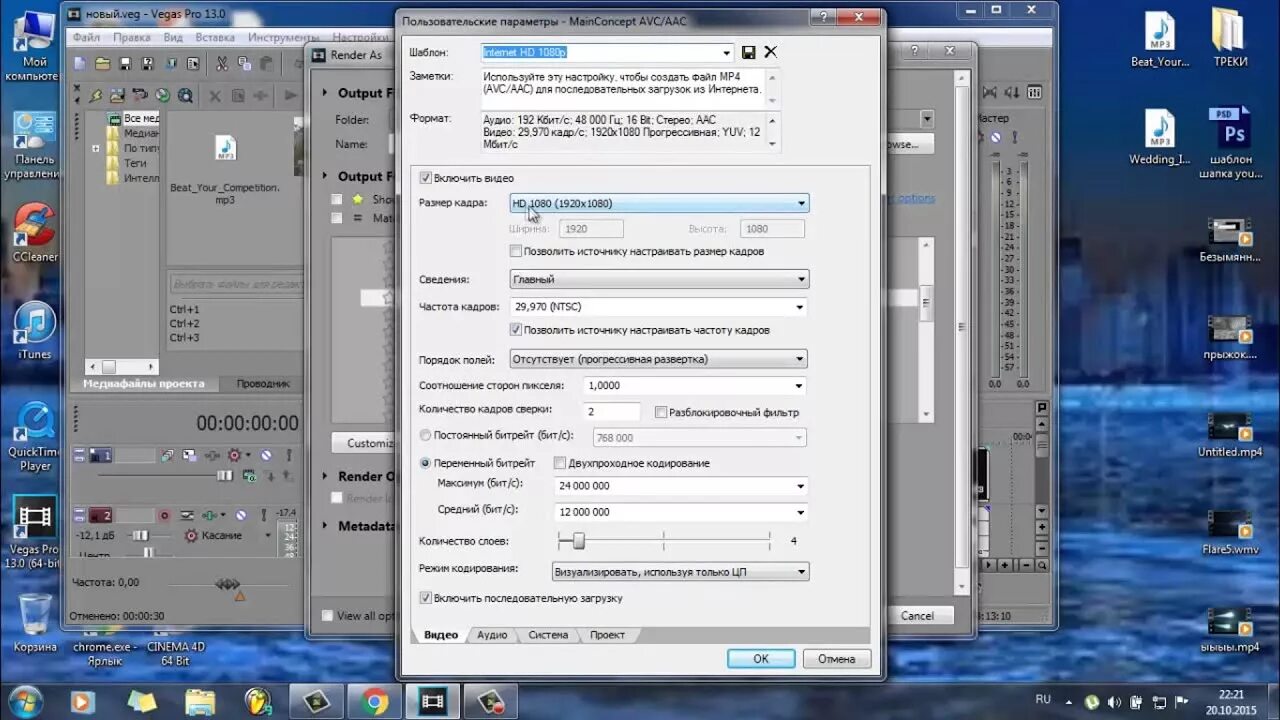Open Track FX on audio track 2
Screen dimensions: 1280x720
(x=211, y=515)
